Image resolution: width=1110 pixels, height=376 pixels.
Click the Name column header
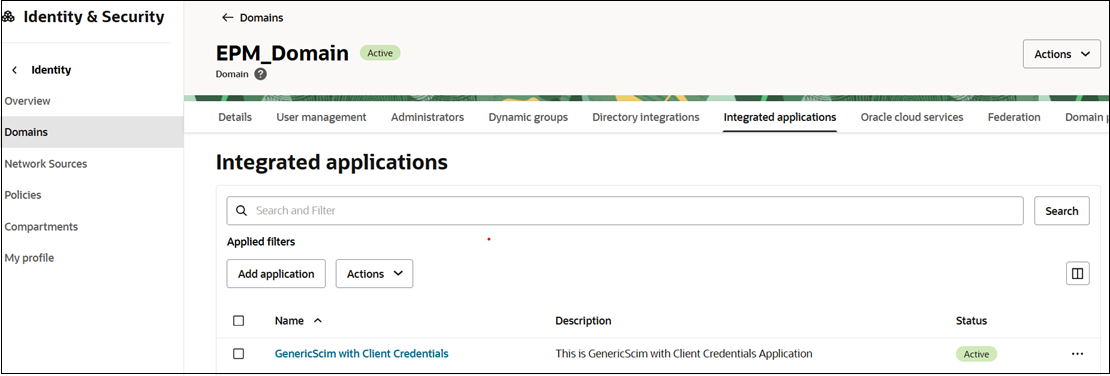(x=289, y=321)
